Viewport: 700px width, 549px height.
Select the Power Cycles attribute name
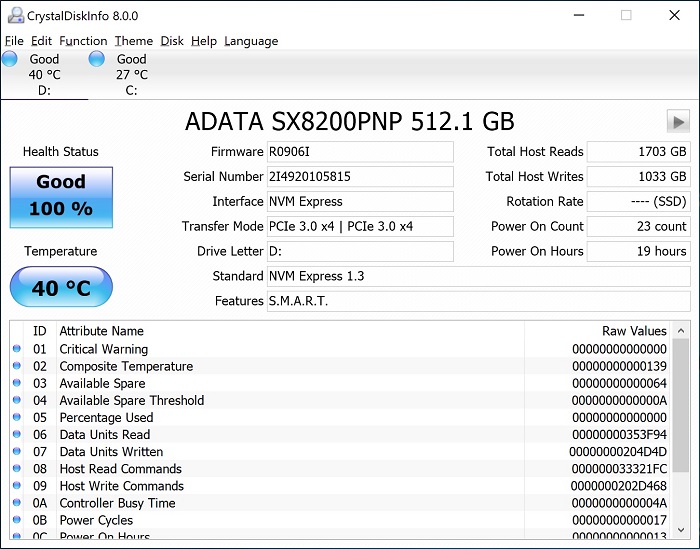tap(96, 520)
